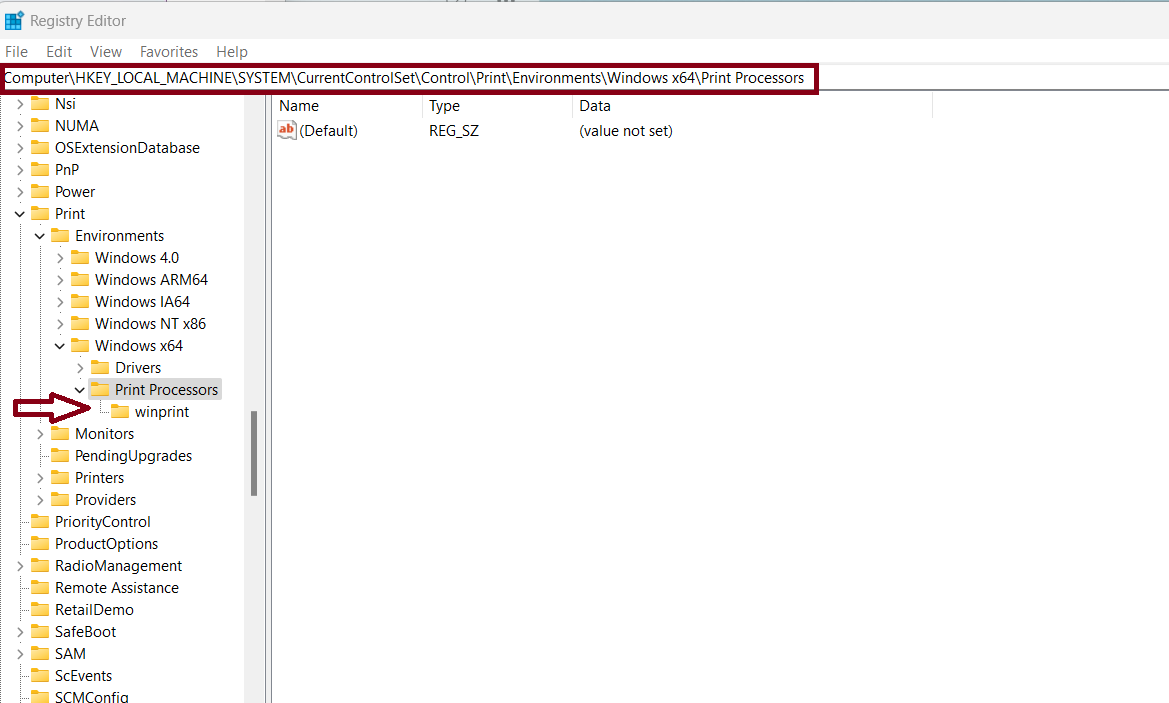Collapse the Environments tree node
Image resolution: width=1169 pixels, height=703 pixels.
(x=40, y=236)
